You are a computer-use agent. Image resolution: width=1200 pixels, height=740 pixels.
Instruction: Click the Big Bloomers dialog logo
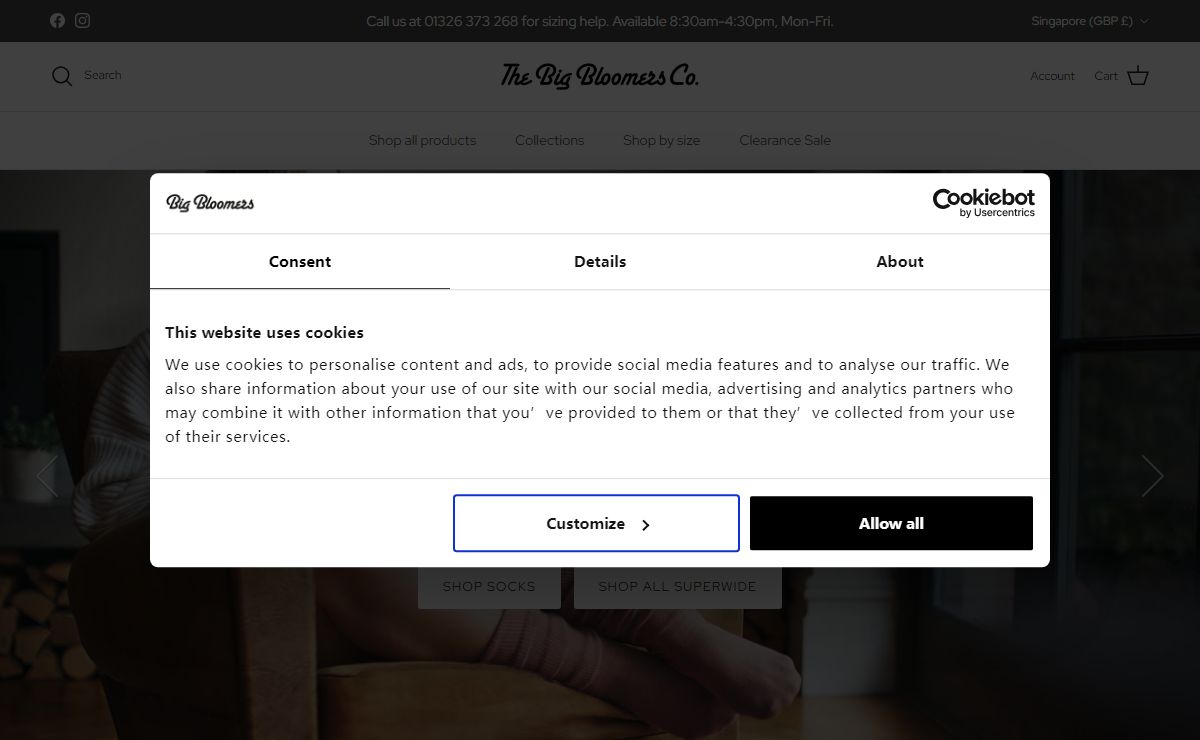[210, 203]
